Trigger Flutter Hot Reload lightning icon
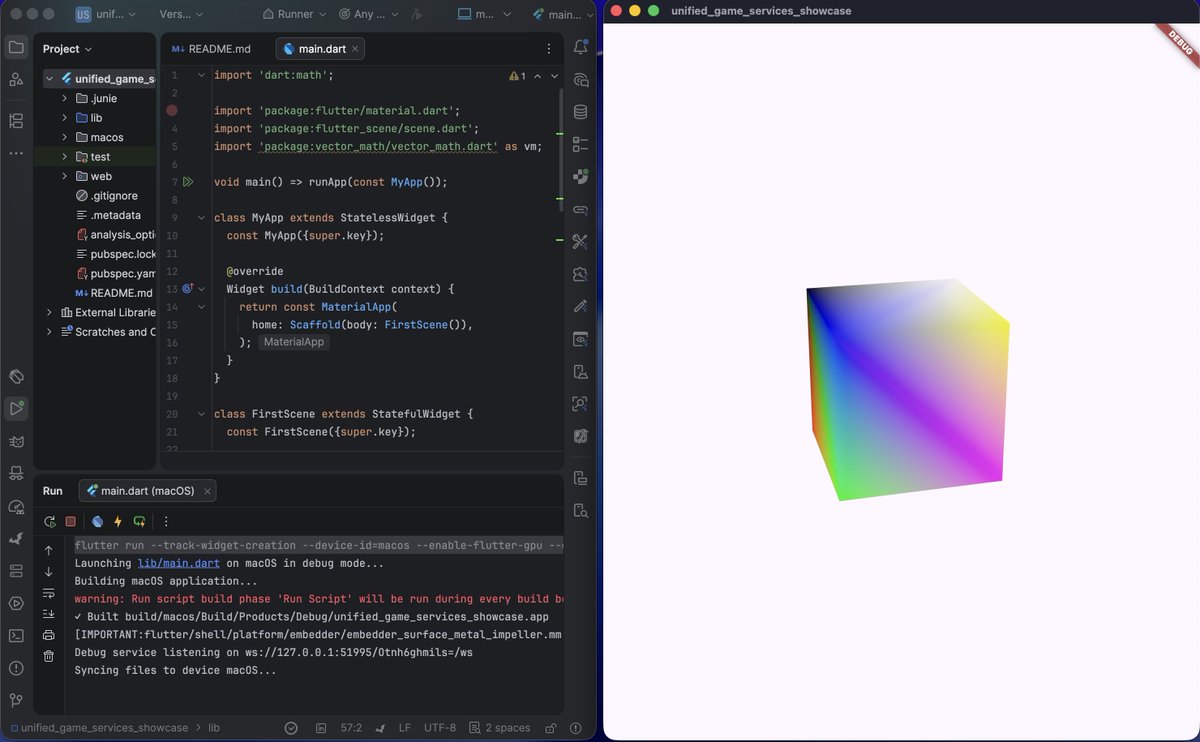This screenshot has width=1200, height=742. 118,521
